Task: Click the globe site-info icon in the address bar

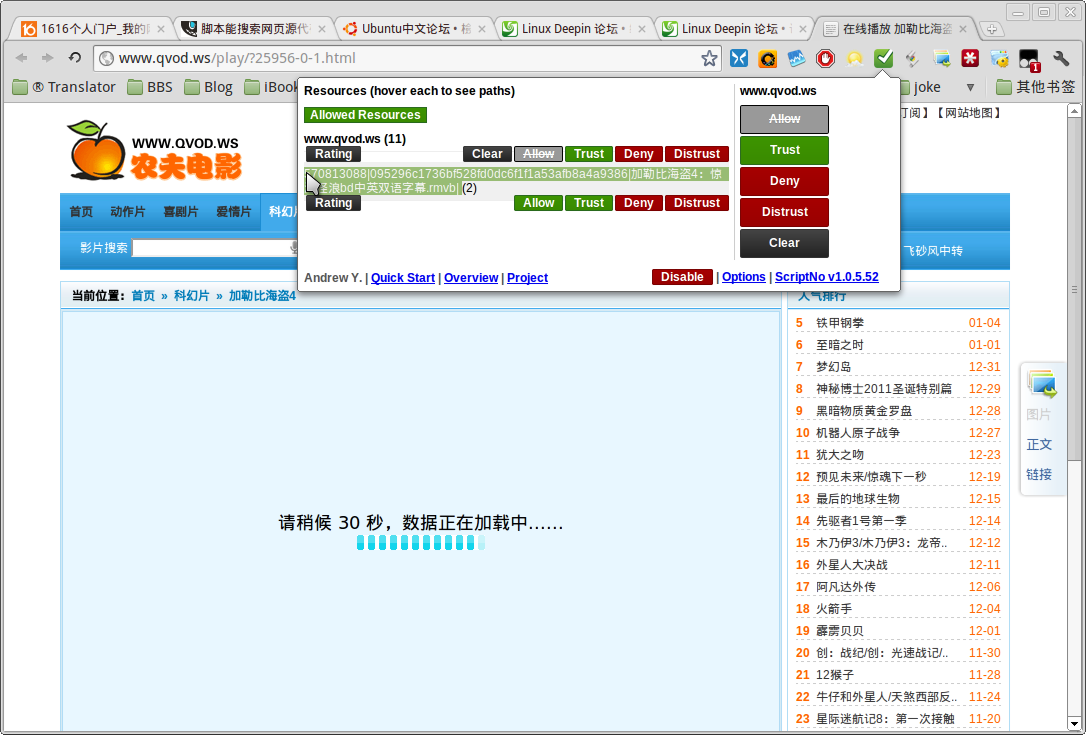Action: click(x=106, y=58)
